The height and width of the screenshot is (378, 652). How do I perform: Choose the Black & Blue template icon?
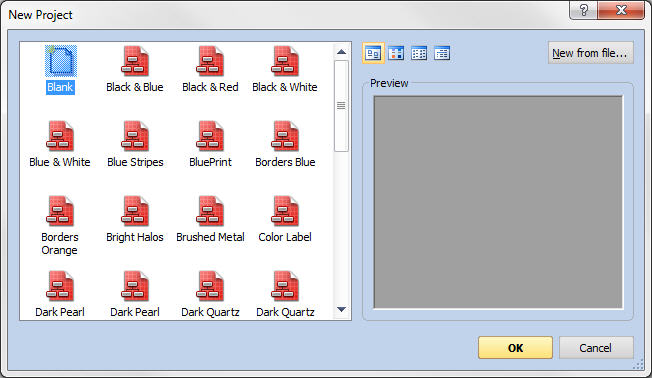(x=135, y=61)
